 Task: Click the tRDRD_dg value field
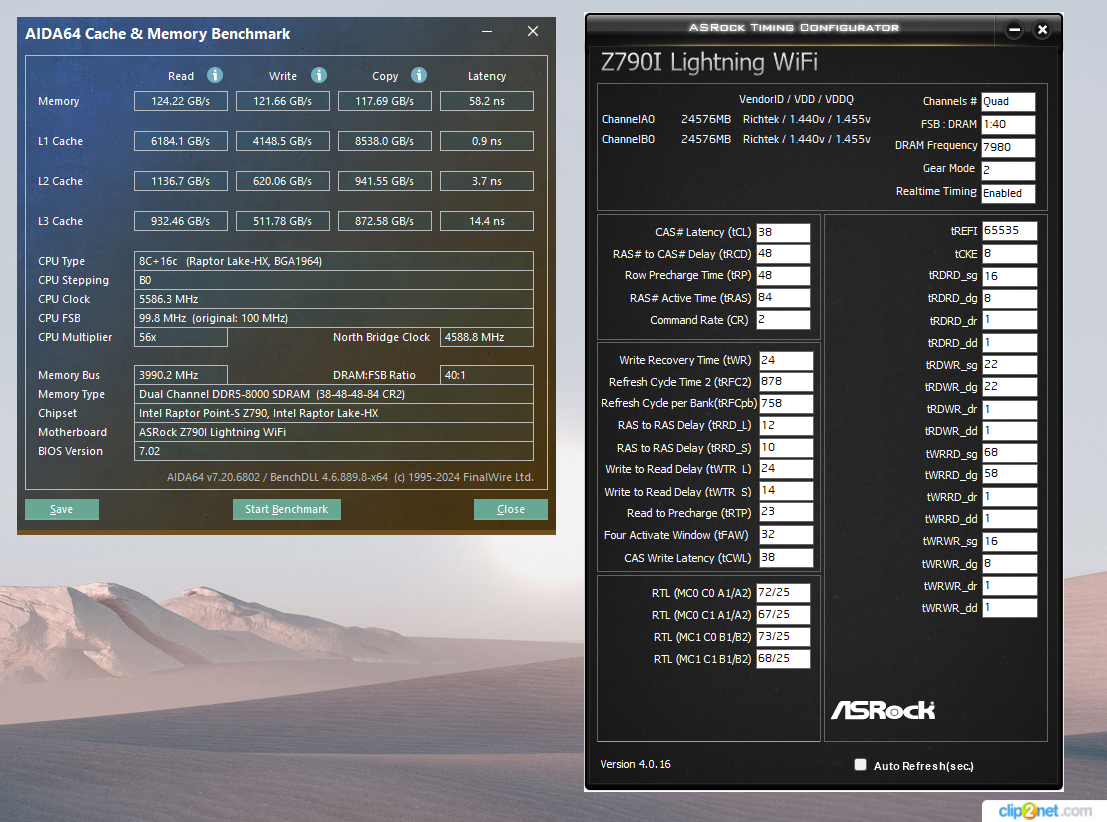click(1010, 299)
